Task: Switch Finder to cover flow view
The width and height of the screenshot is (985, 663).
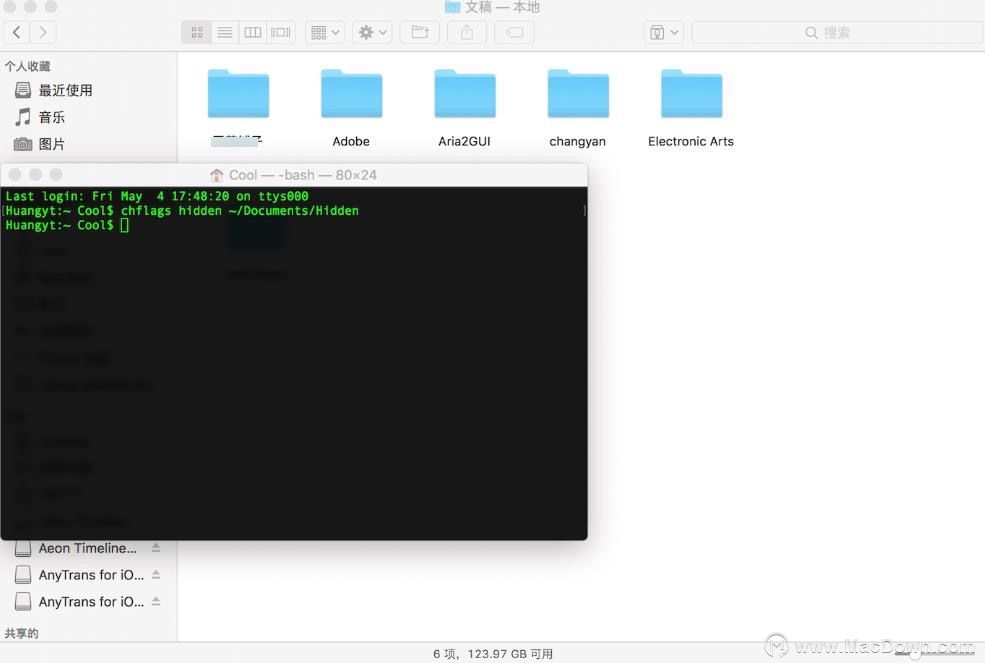Action: (280, 32)
